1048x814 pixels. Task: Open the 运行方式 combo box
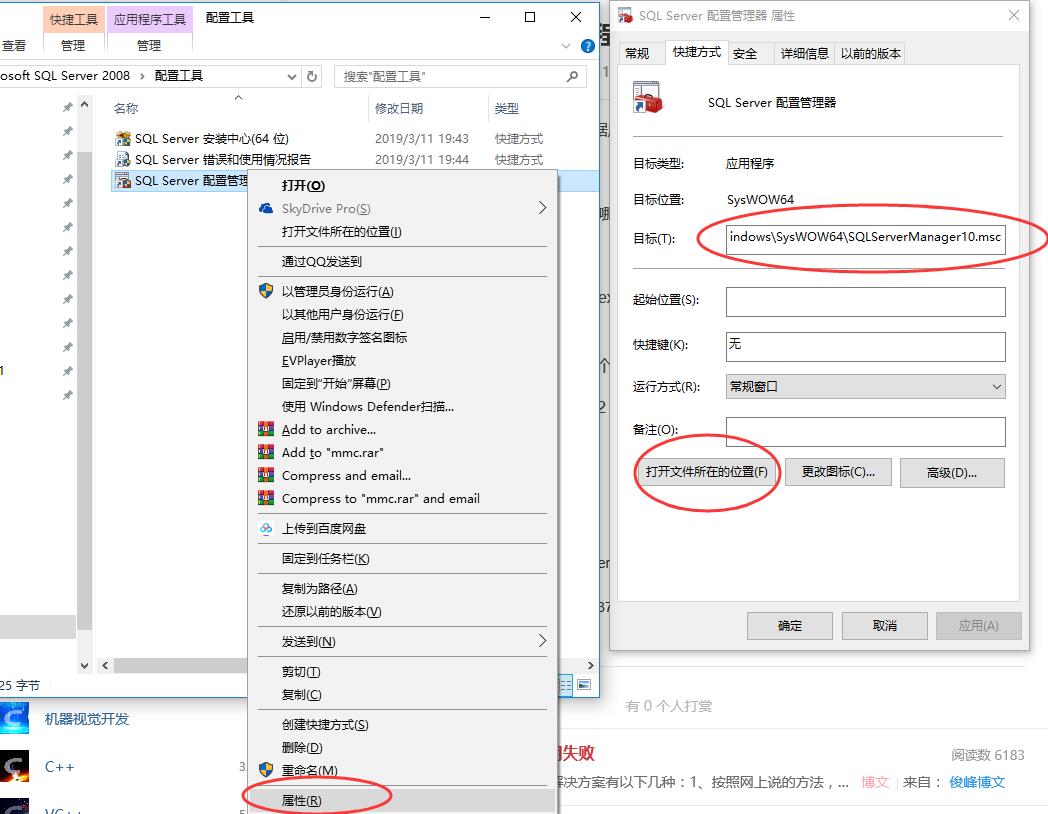866,386
